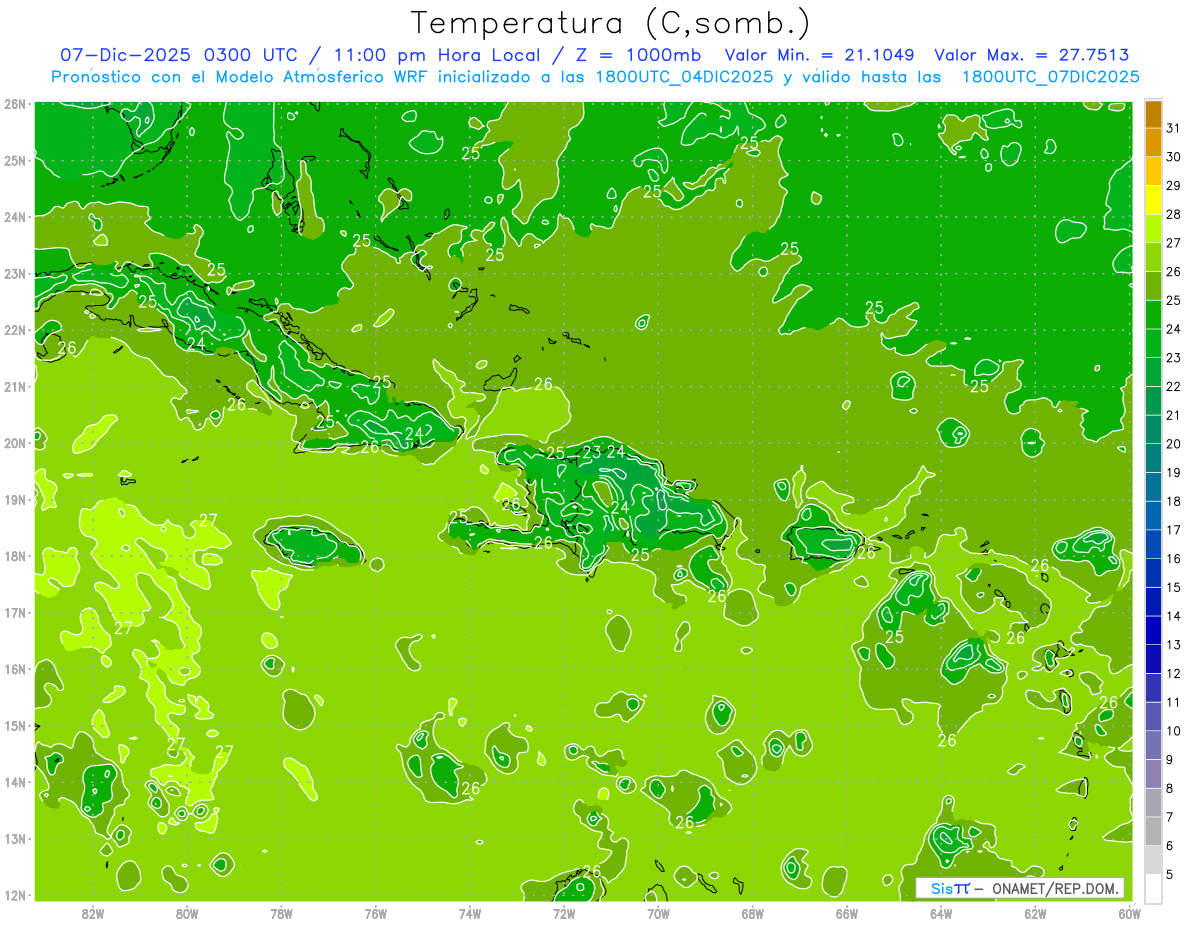Click the '18N' latitude axis label
1200x927 pixels.
pos(14,555)
